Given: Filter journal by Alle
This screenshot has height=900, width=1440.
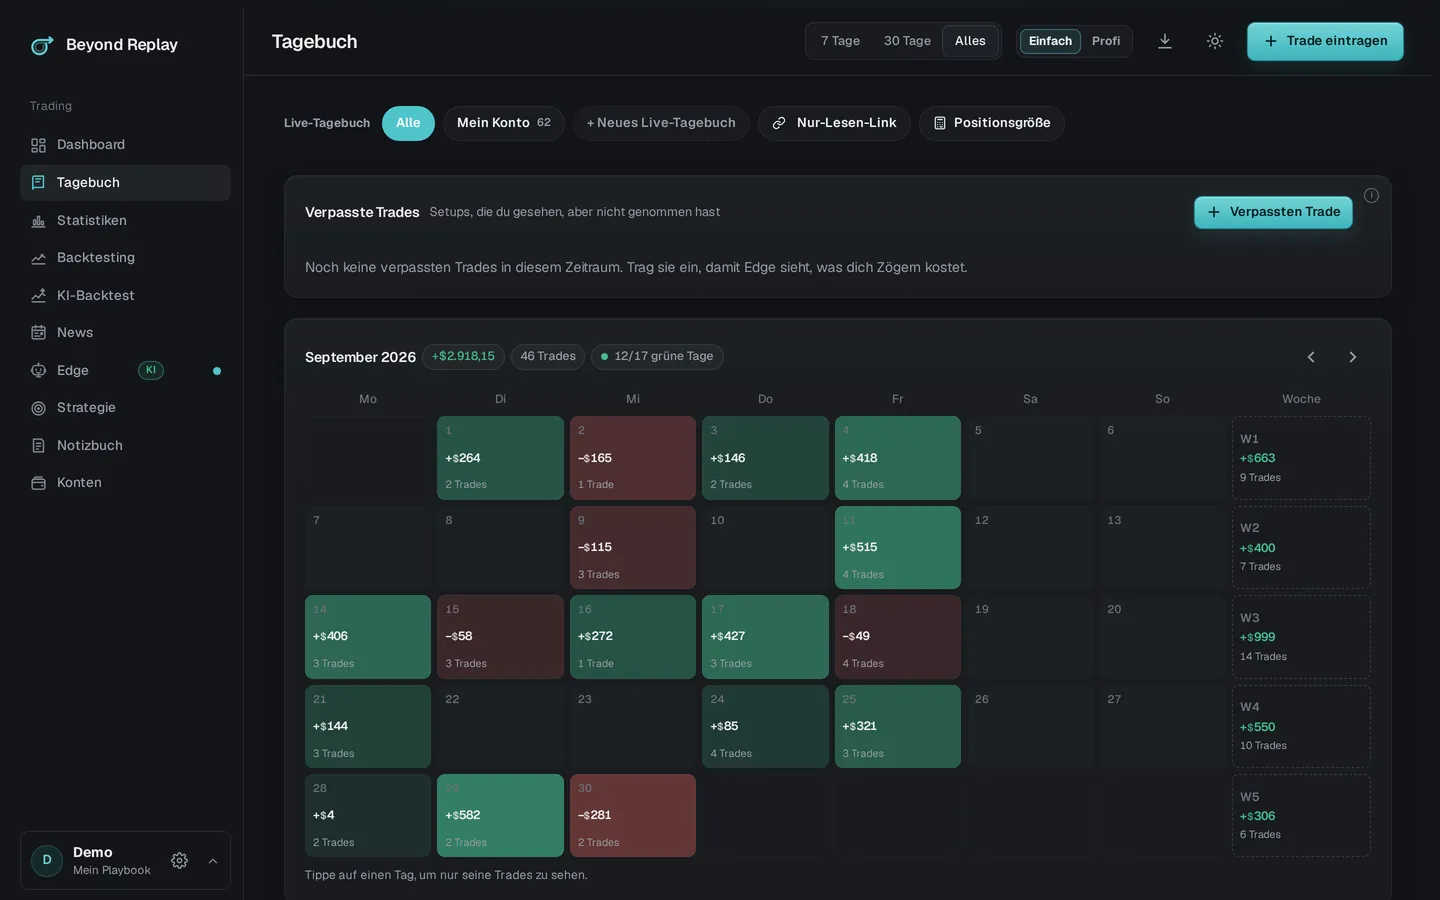Looking at the screenshot, I should 408,123.
